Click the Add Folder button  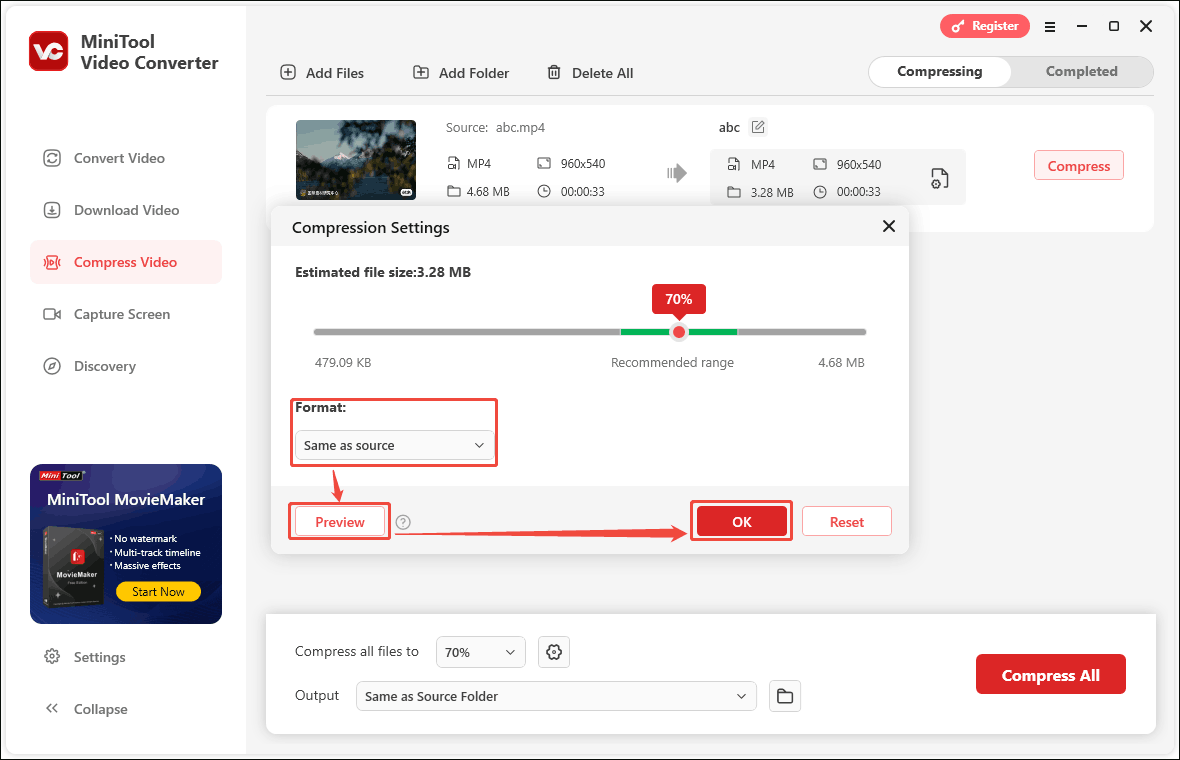point(461,73)
